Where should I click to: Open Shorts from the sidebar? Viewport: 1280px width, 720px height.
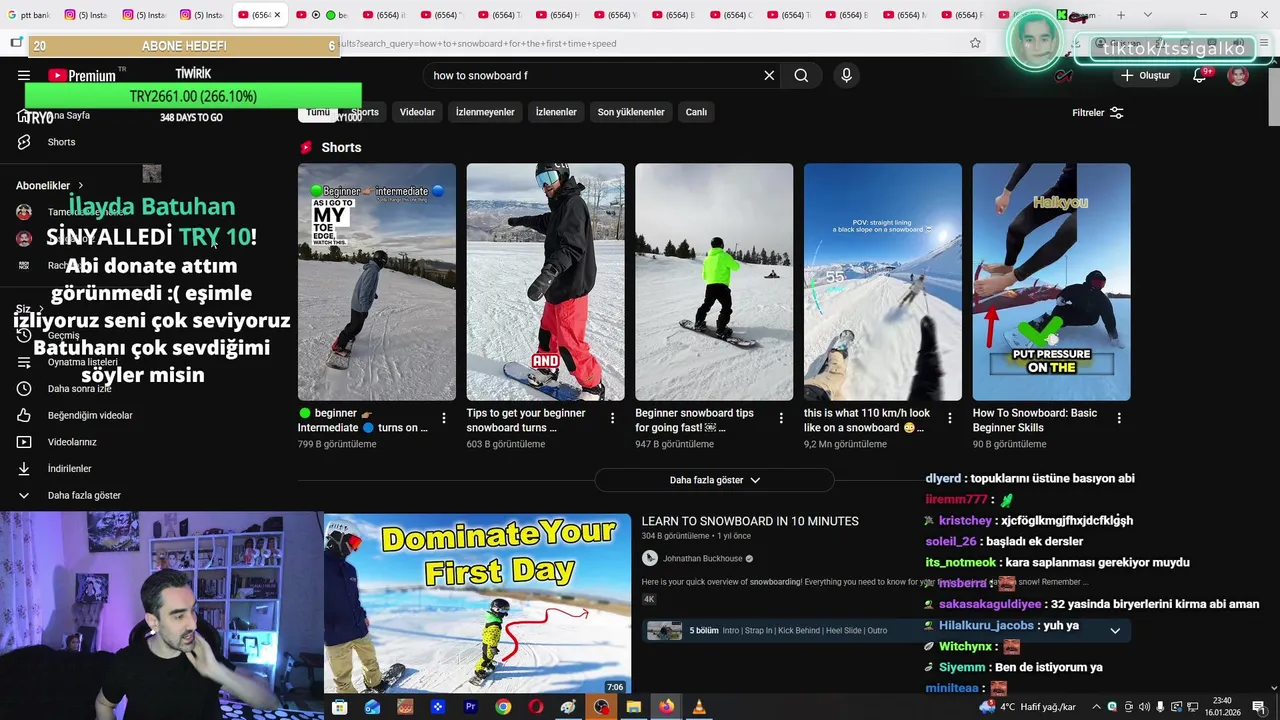tap(61, 142)
